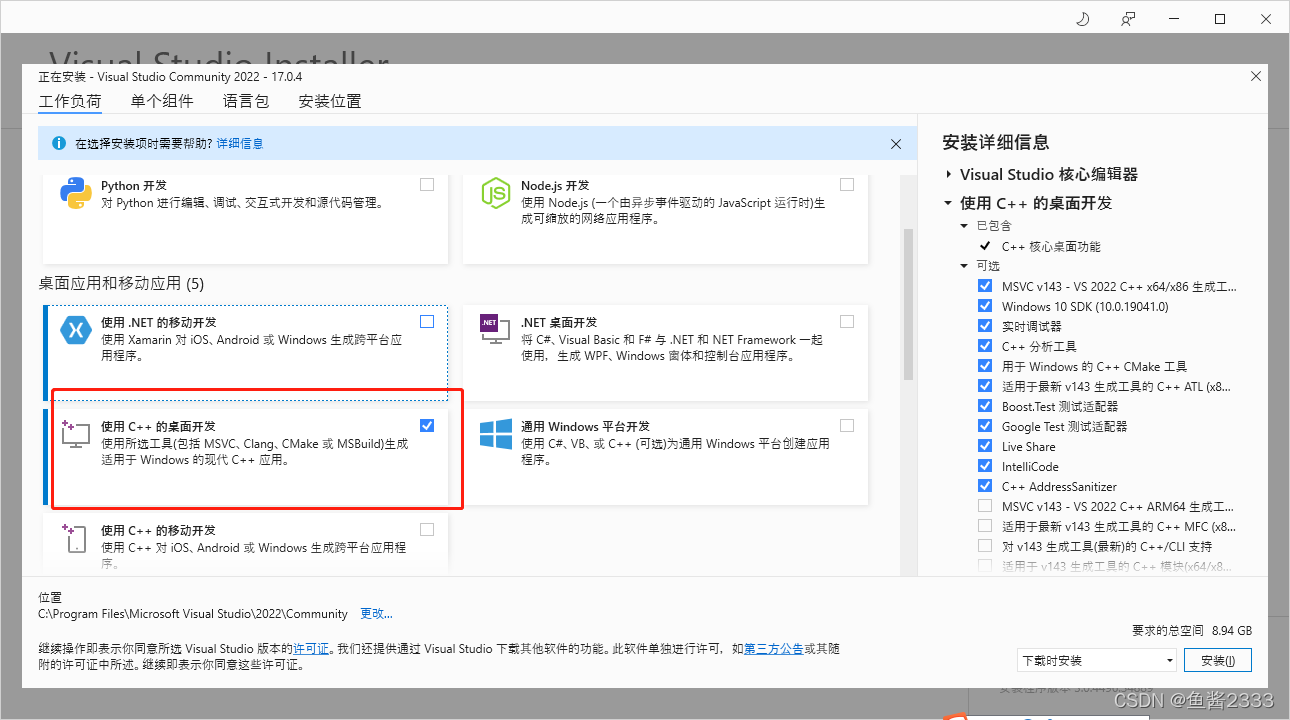Click the 安装 button
Viewport: 1290px width, 720px height.
(x=1217, y=660)
